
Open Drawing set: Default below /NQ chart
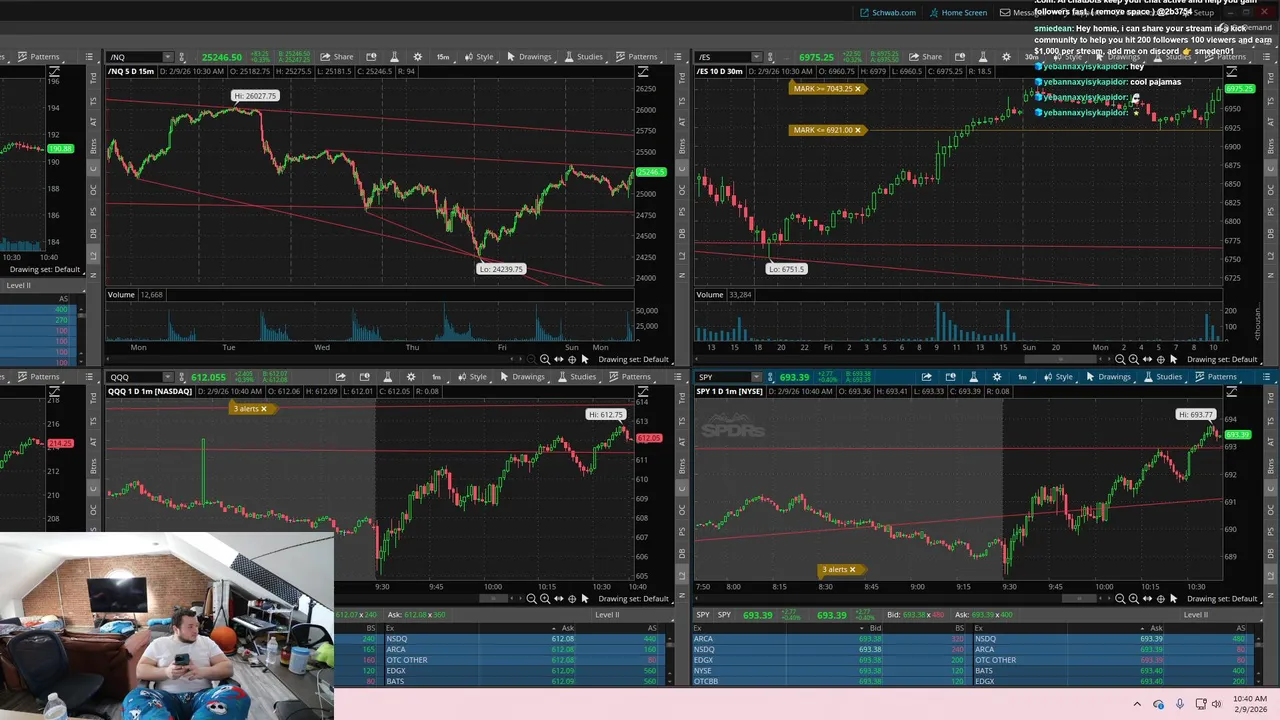point(634,359)
